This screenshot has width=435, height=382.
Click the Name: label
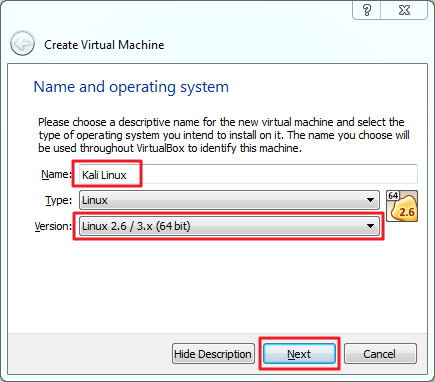56,174
